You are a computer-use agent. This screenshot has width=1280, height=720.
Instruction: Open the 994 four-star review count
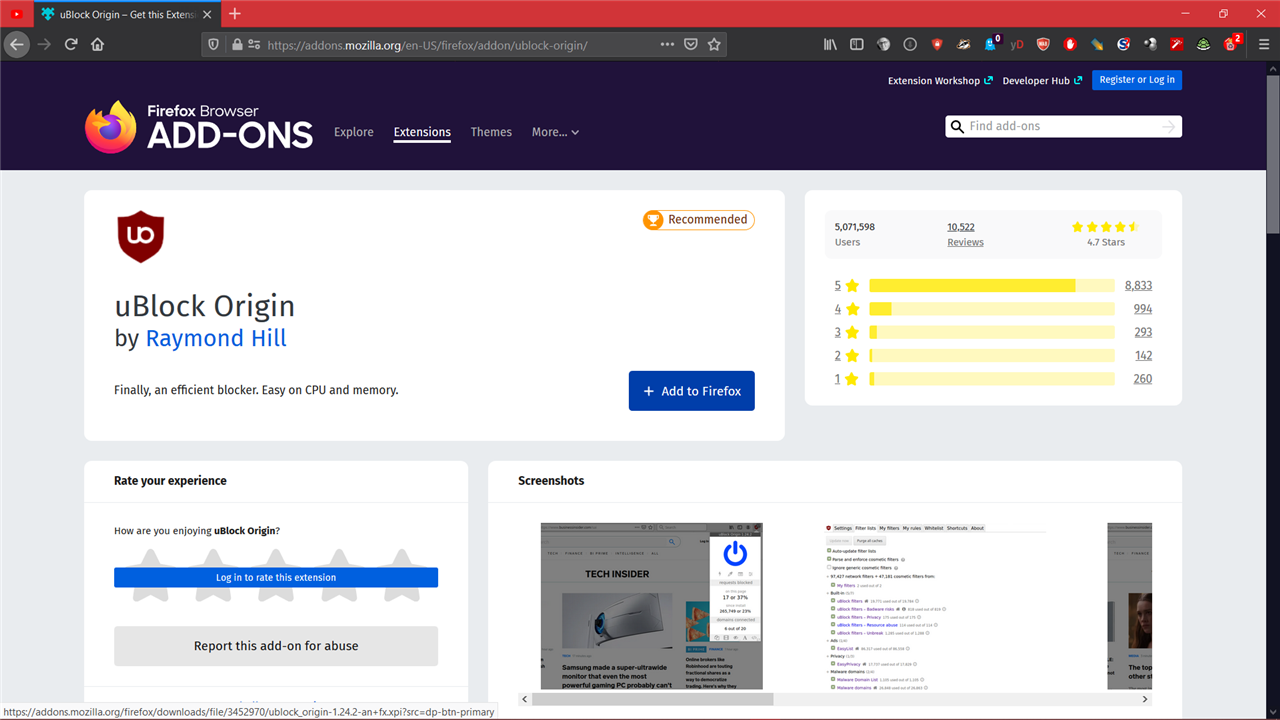tap(1143, 309)
